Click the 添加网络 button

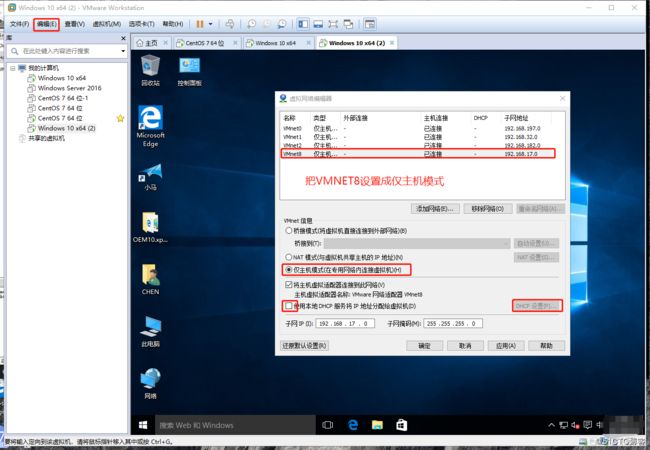(434, 209)
